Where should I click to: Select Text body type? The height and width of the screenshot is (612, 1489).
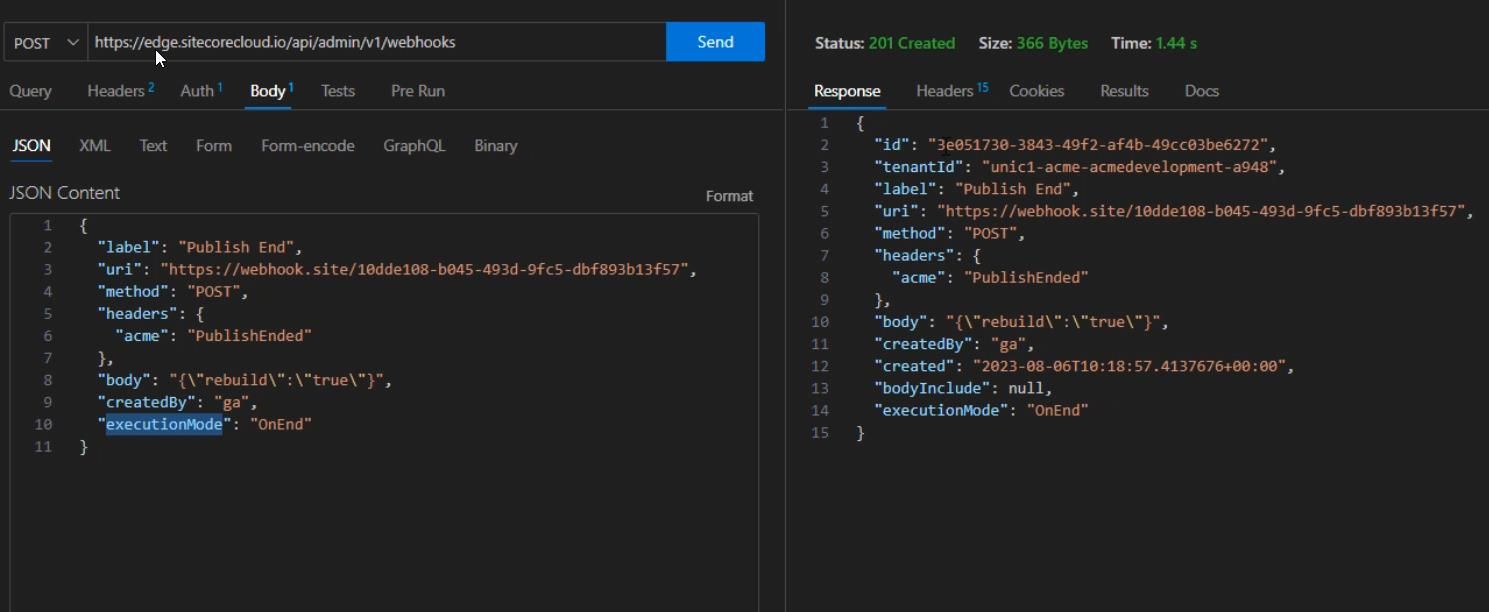point(153,146)
